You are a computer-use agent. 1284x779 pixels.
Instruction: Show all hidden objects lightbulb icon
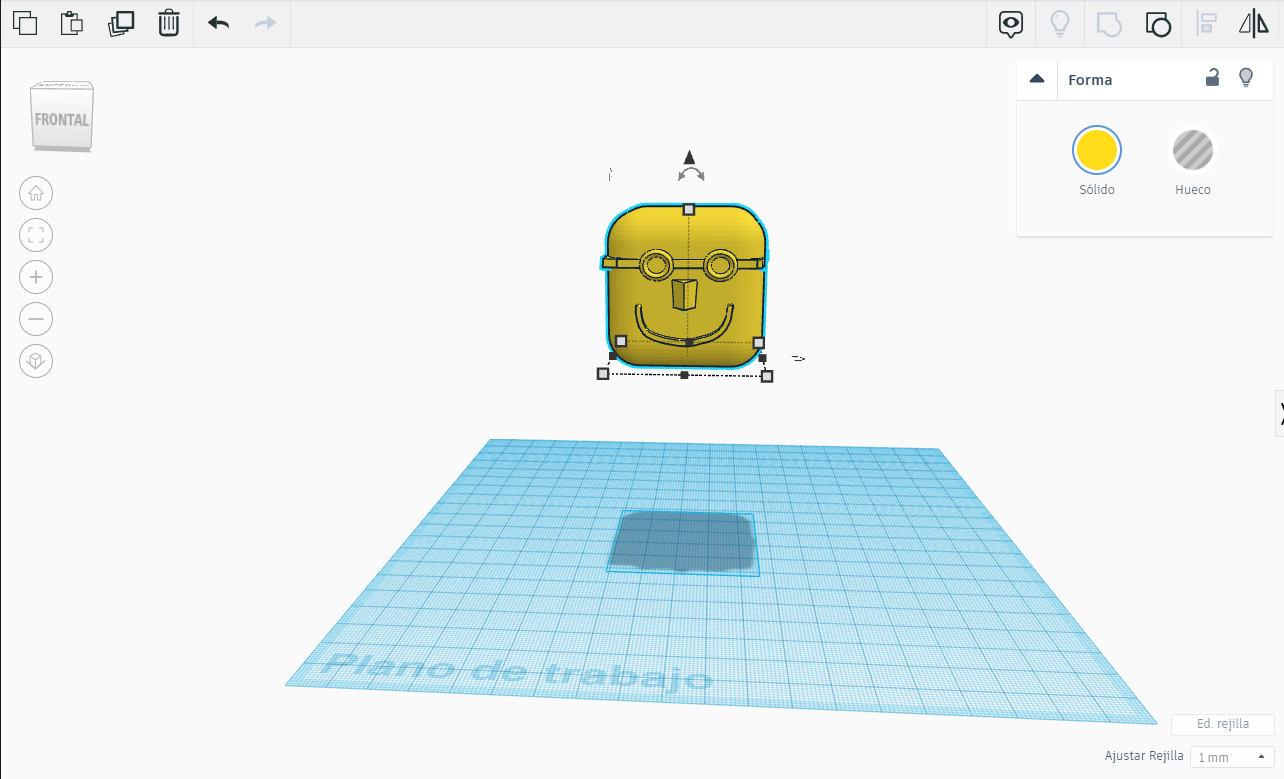point(1059,23)
